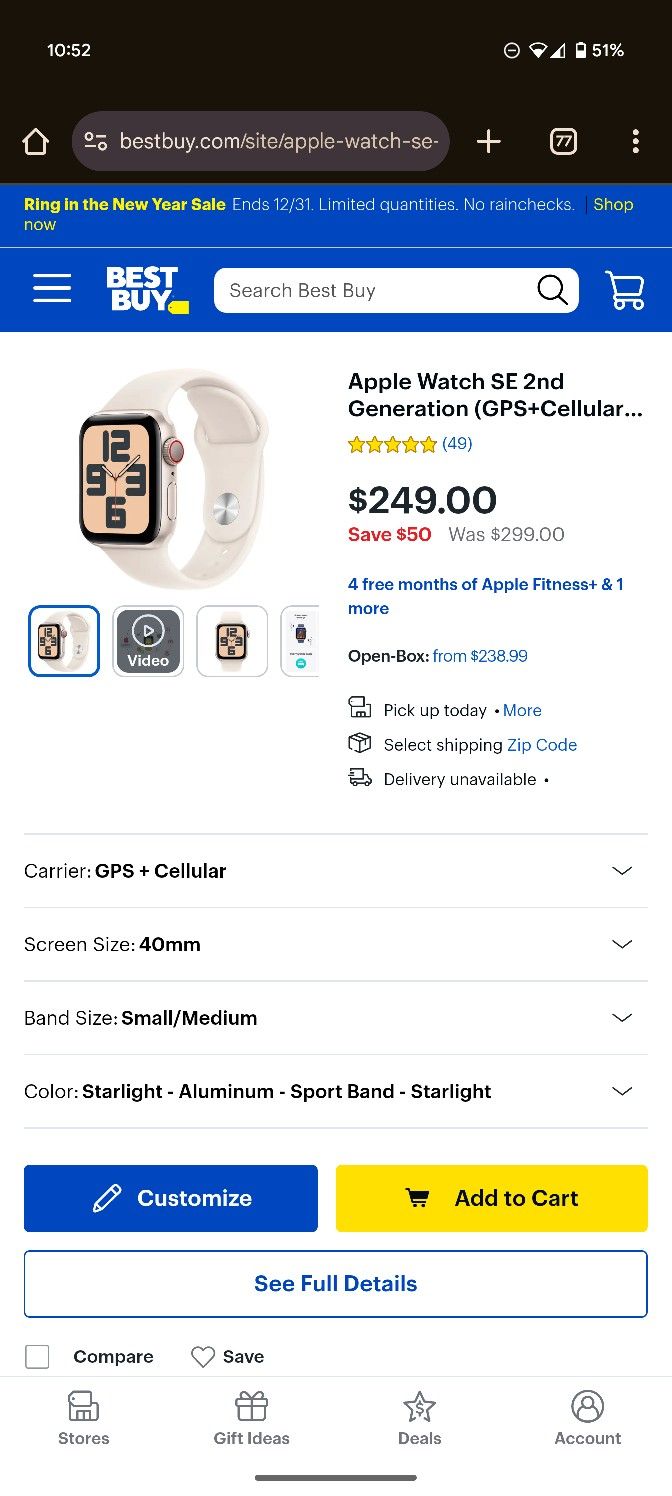This screenshot has height=1496, width=672.
Task: Open a new browser tab
Action: 488,142
